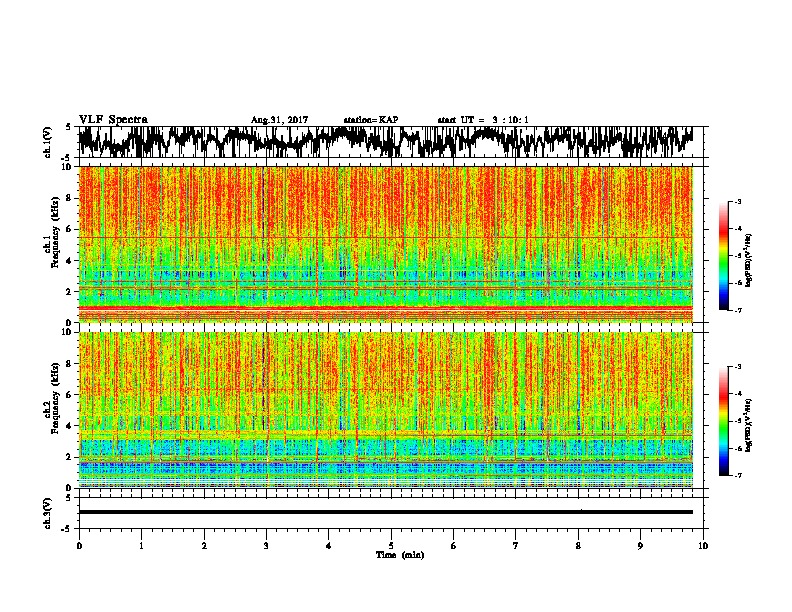Click the flat black ch.3 trace line

(x=386, y=512)
